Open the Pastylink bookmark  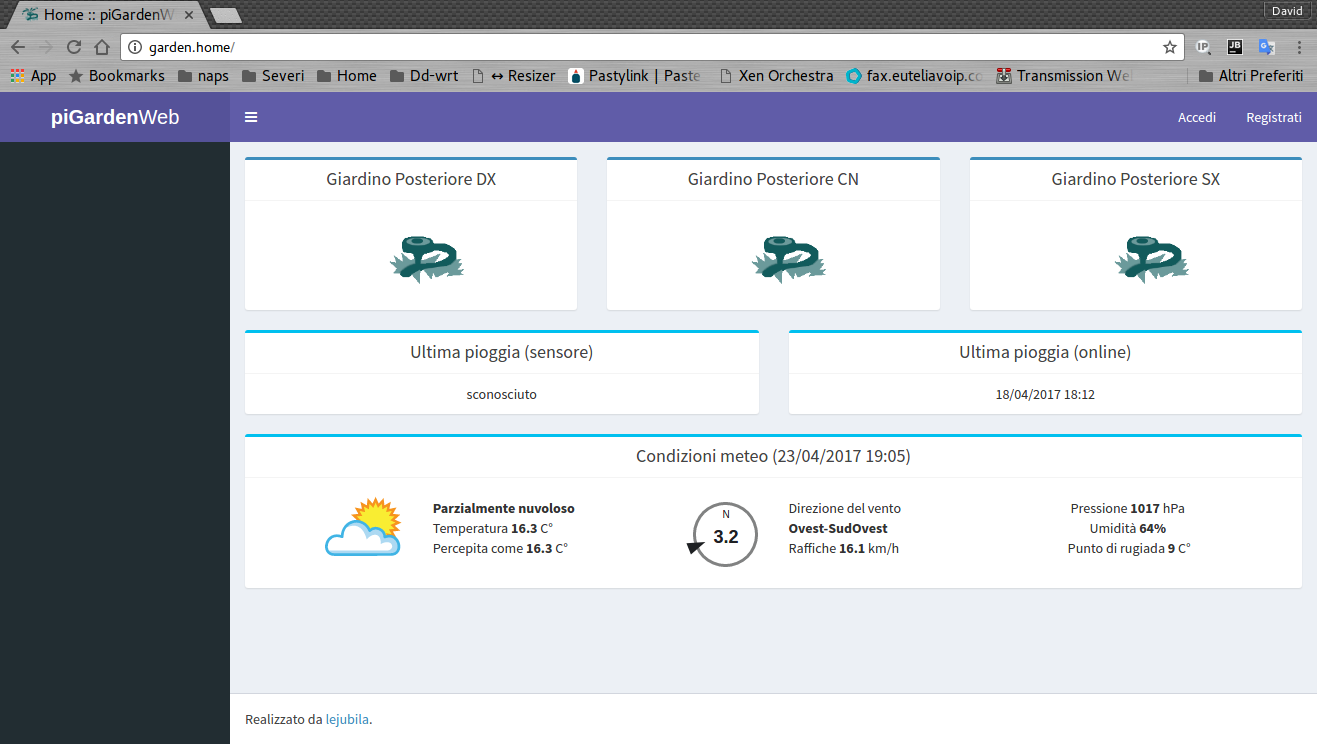click(x=635, y=76)
